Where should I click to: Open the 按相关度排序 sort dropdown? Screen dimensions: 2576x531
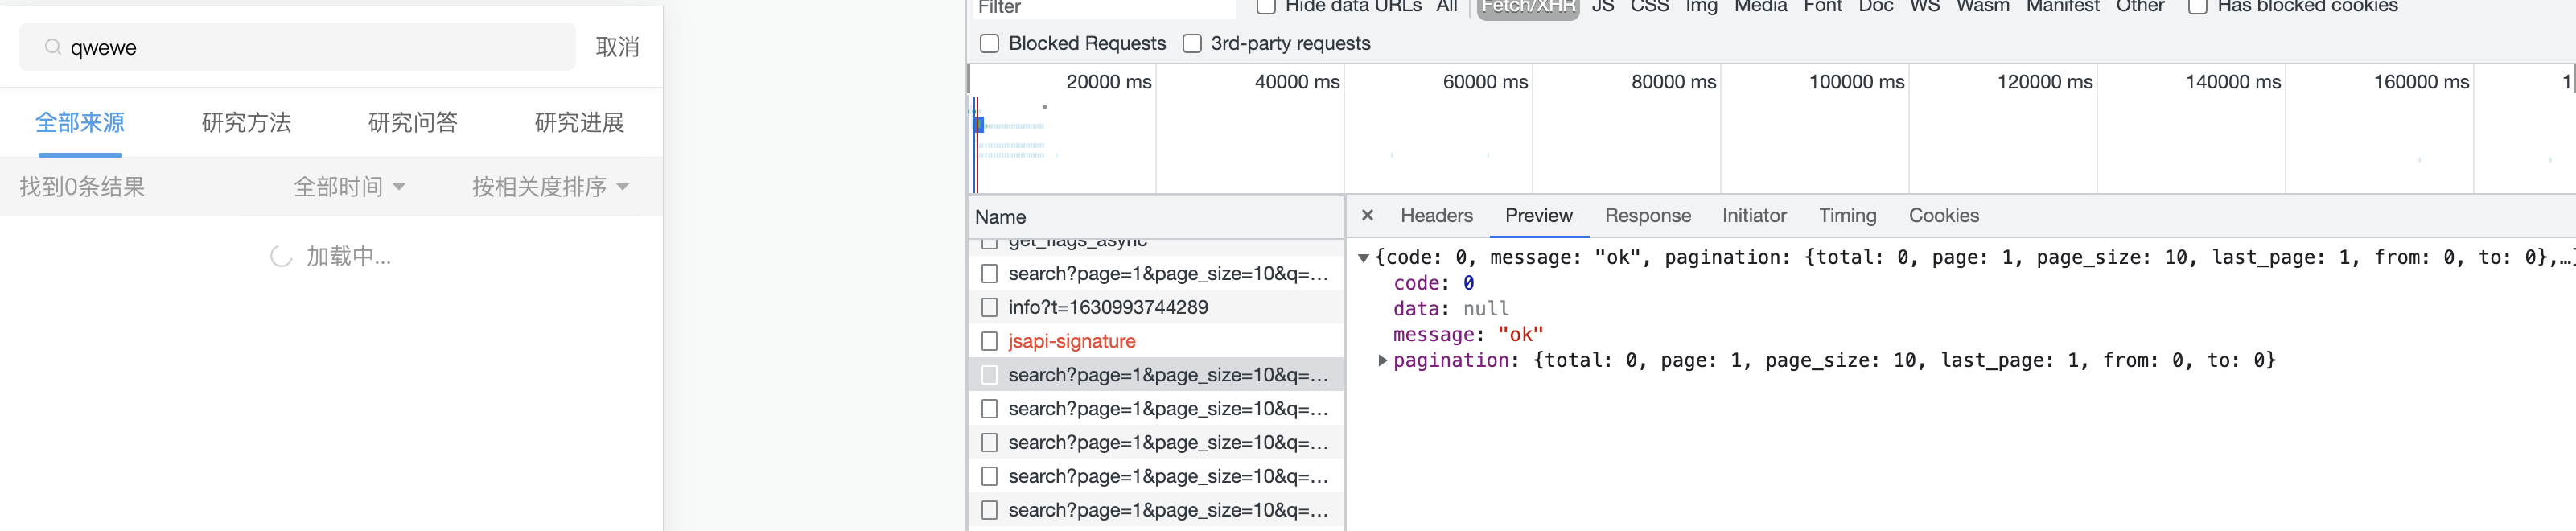click(550, 187)
